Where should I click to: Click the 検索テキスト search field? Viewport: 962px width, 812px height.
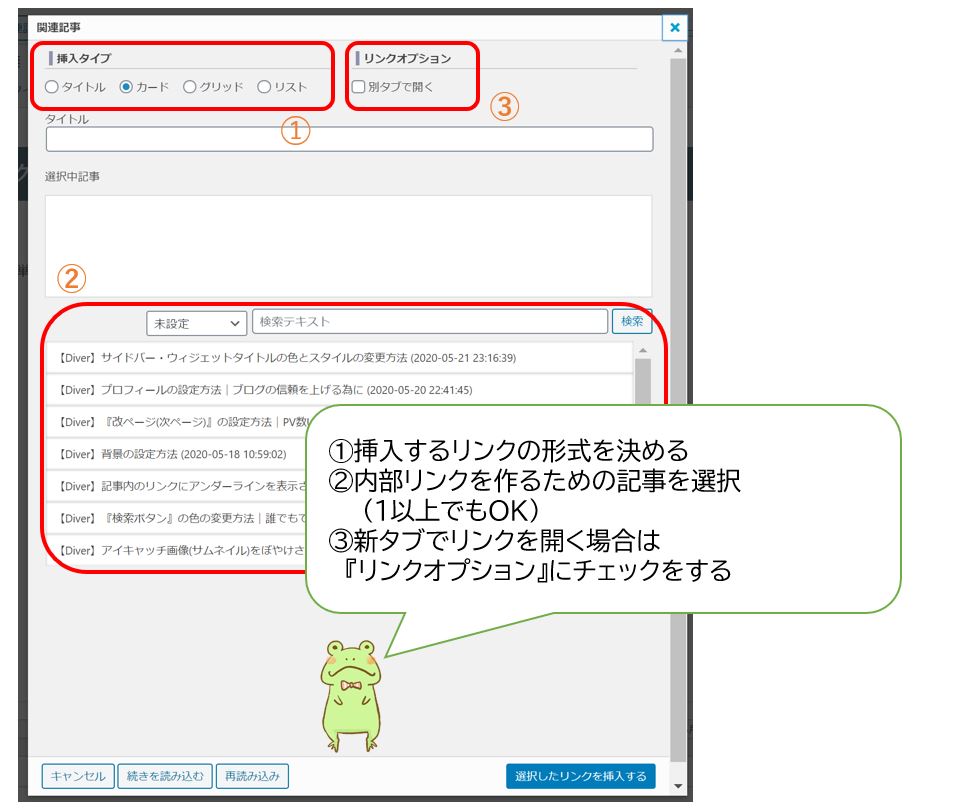pos(429,322)
